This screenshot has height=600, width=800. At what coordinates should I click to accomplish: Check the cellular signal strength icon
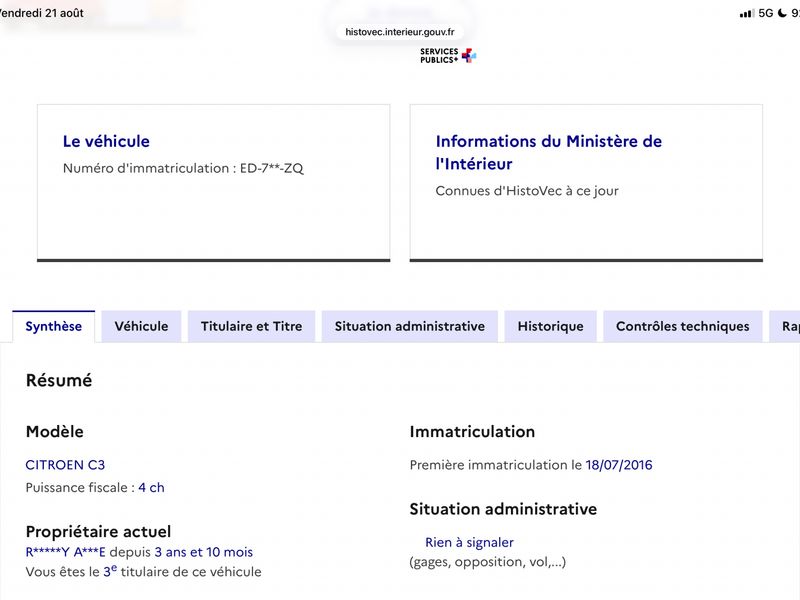click(746, 14)
